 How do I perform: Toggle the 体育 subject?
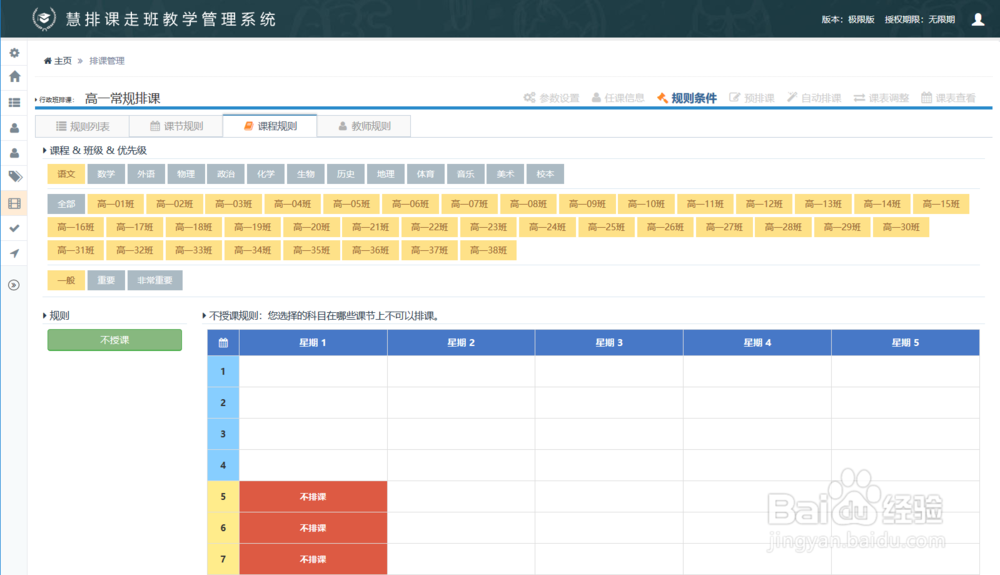point(425,174)
